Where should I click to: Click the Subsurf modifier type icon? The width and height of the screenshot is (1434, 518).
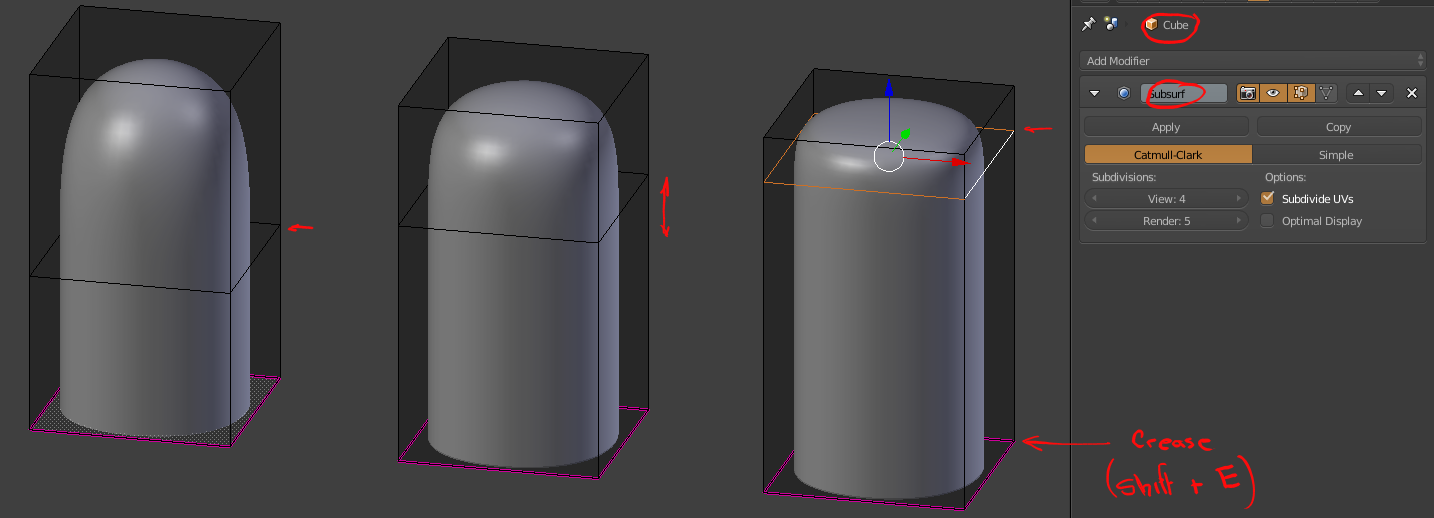click(x=1124, y=93)
